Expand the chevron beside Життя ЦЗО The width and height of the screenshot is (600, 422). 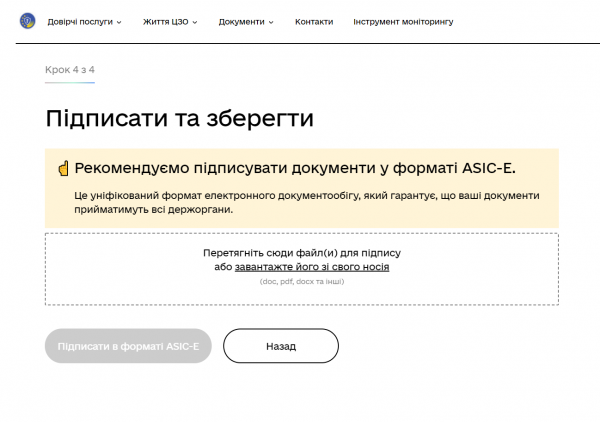pos(195,22)
